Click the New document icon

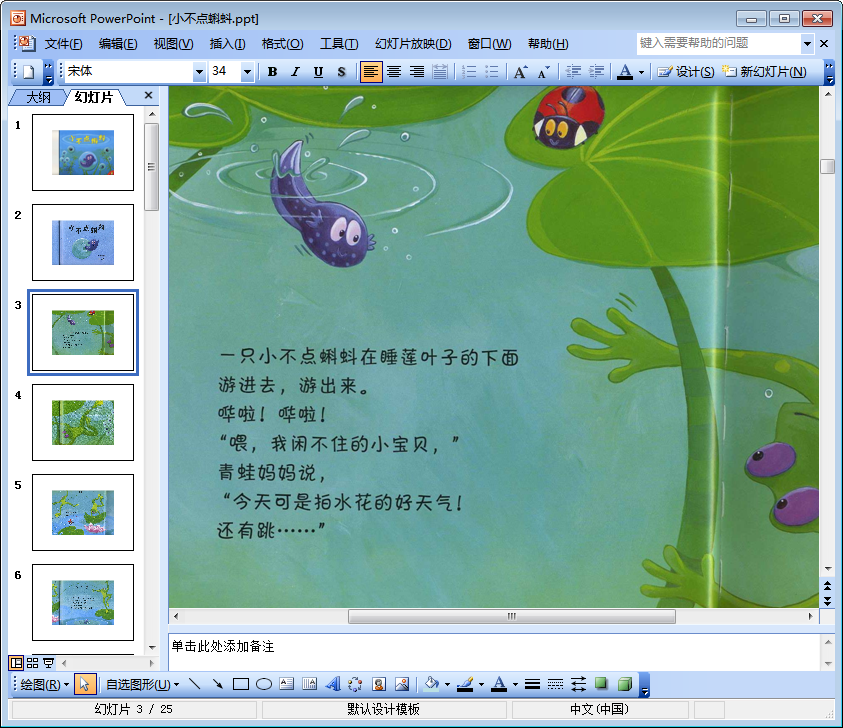(28, 72)
